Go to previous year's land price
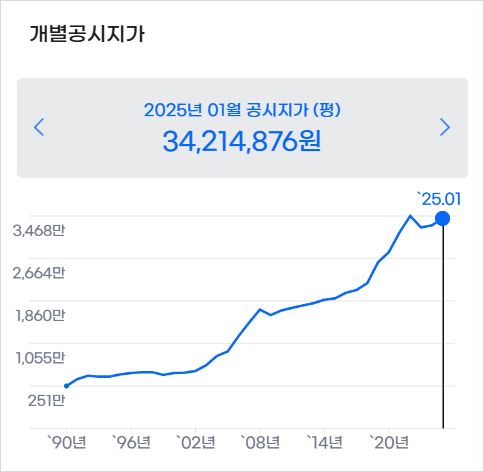The image size is (484, 472). coord(39,127)
